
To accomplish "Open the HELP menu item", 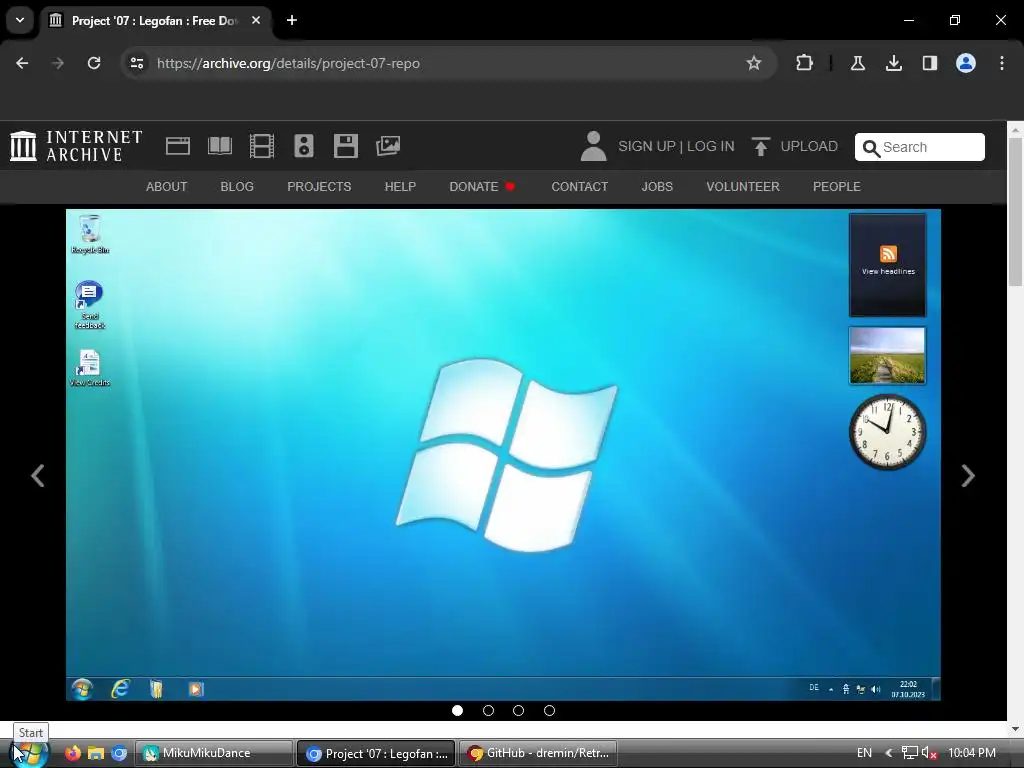I will [400, 187].
